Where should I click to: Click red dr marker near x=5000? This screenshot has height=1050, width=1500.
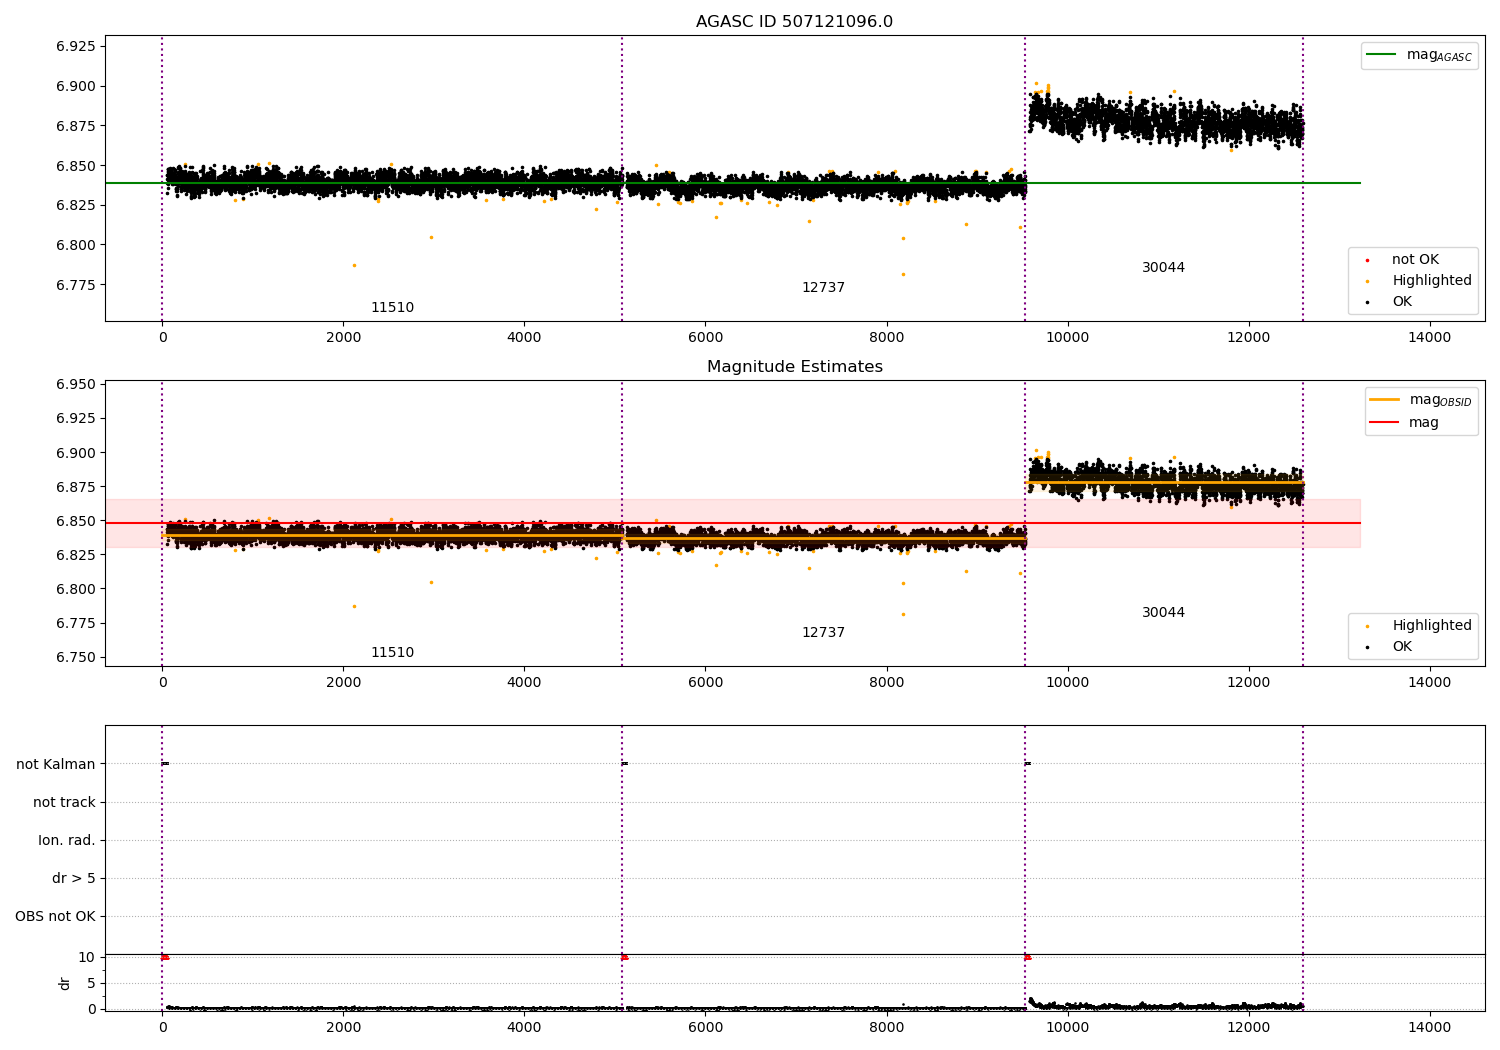[x=624, y=957]
